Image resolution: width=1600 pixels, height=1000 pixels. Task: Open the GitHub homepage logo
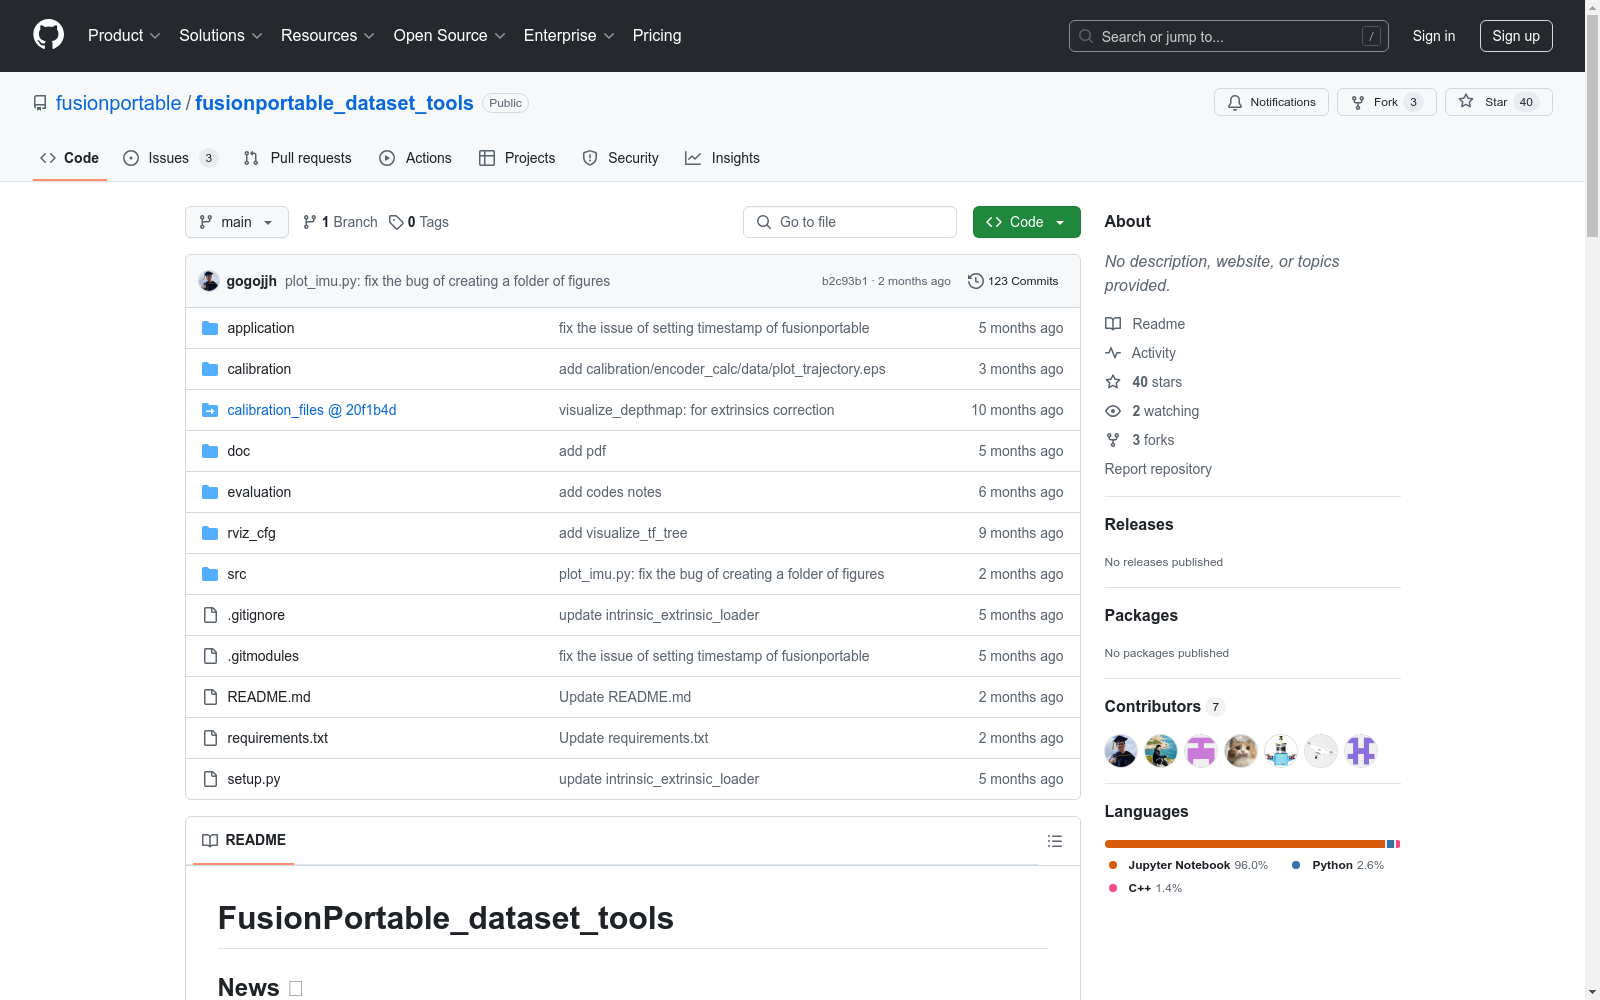48,35
